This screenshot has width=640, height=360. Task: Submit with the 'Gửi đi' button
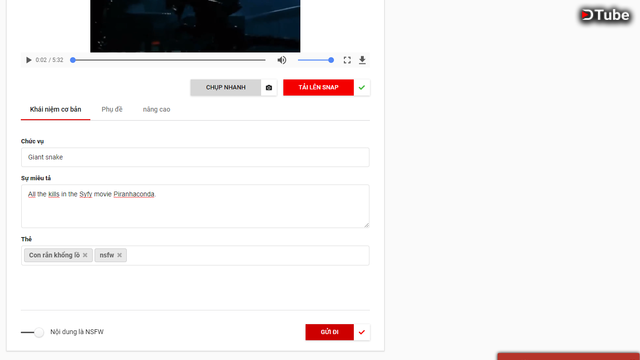[329, 332]
